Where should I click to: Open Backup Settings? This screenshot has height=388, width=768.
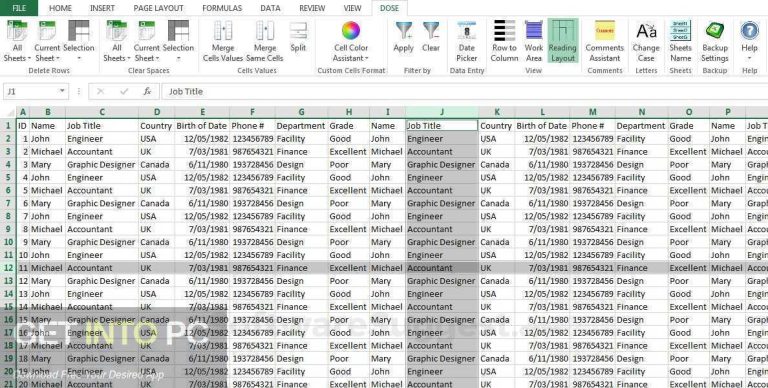[715, 30]
